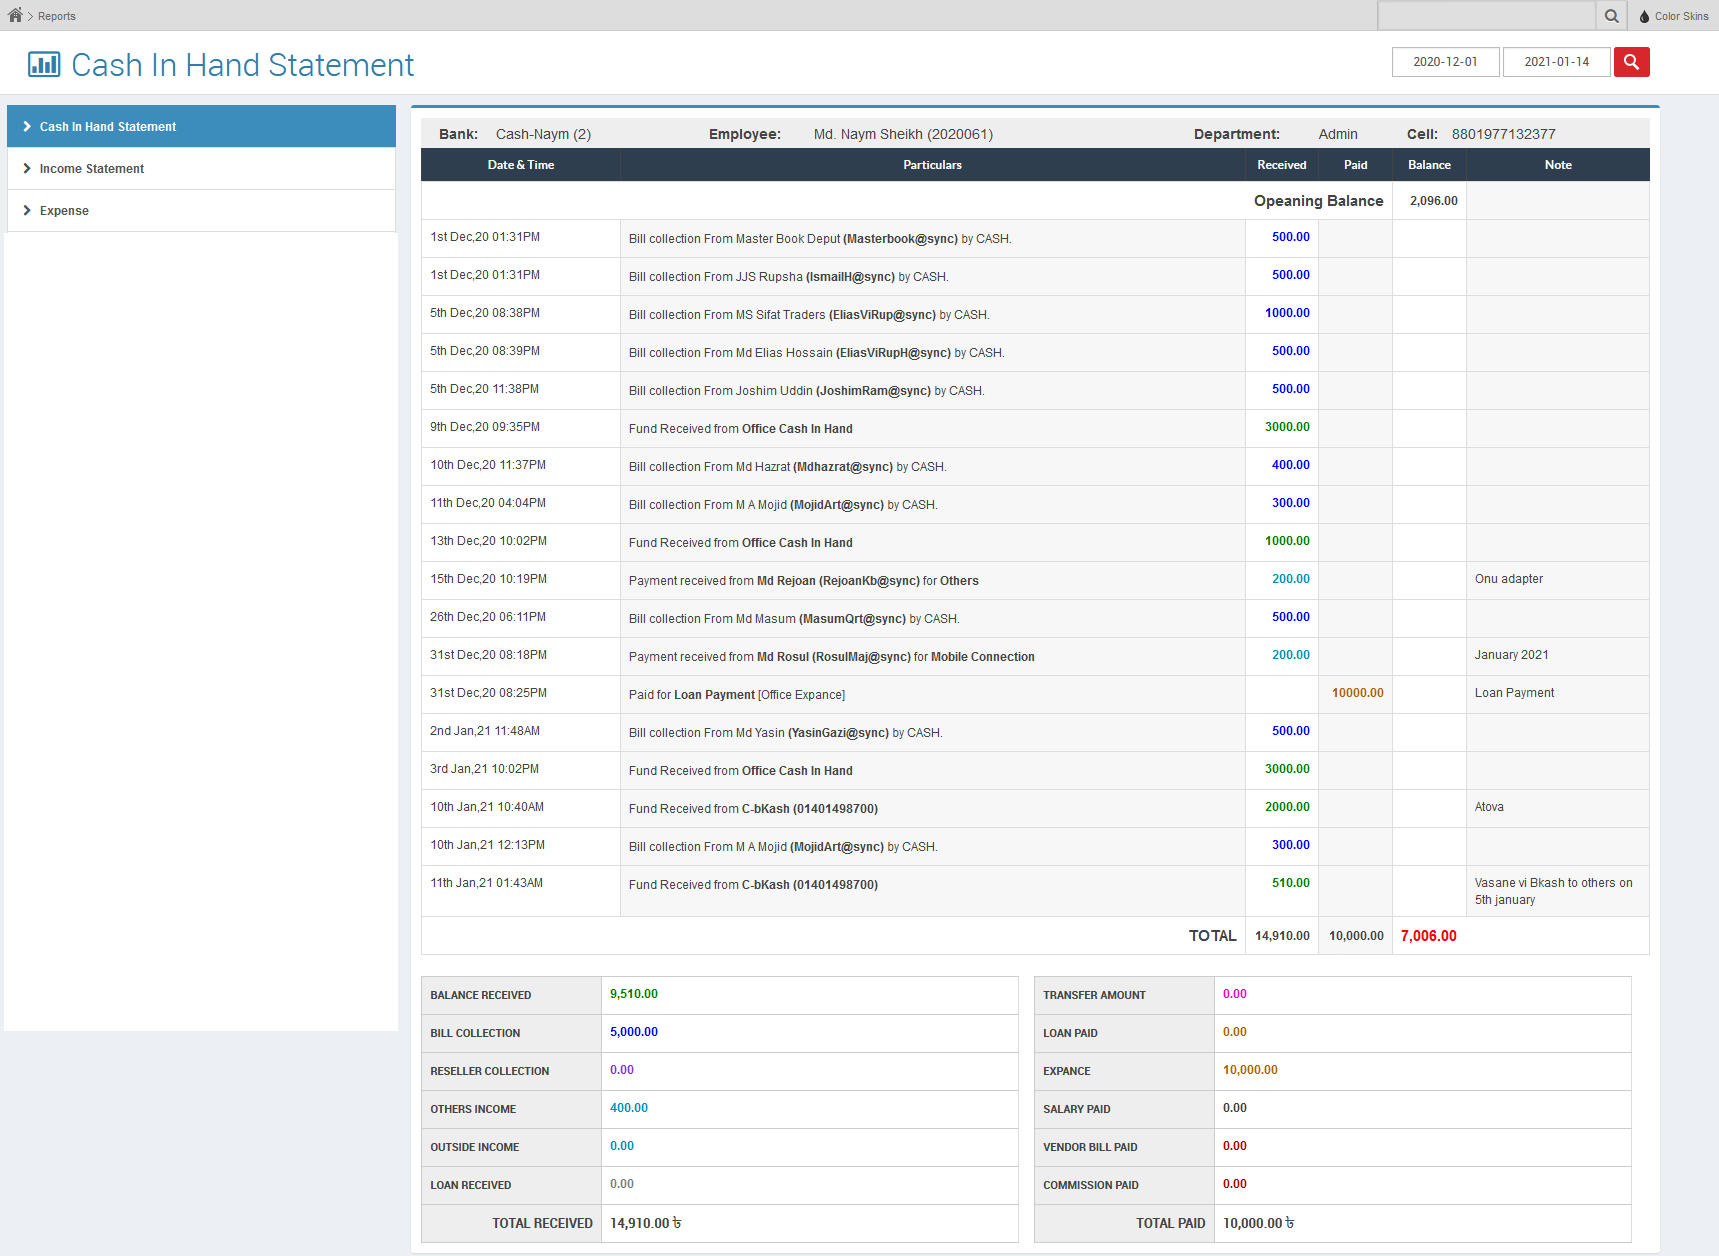Click the home icon in breadcrumb

(15, 15)
